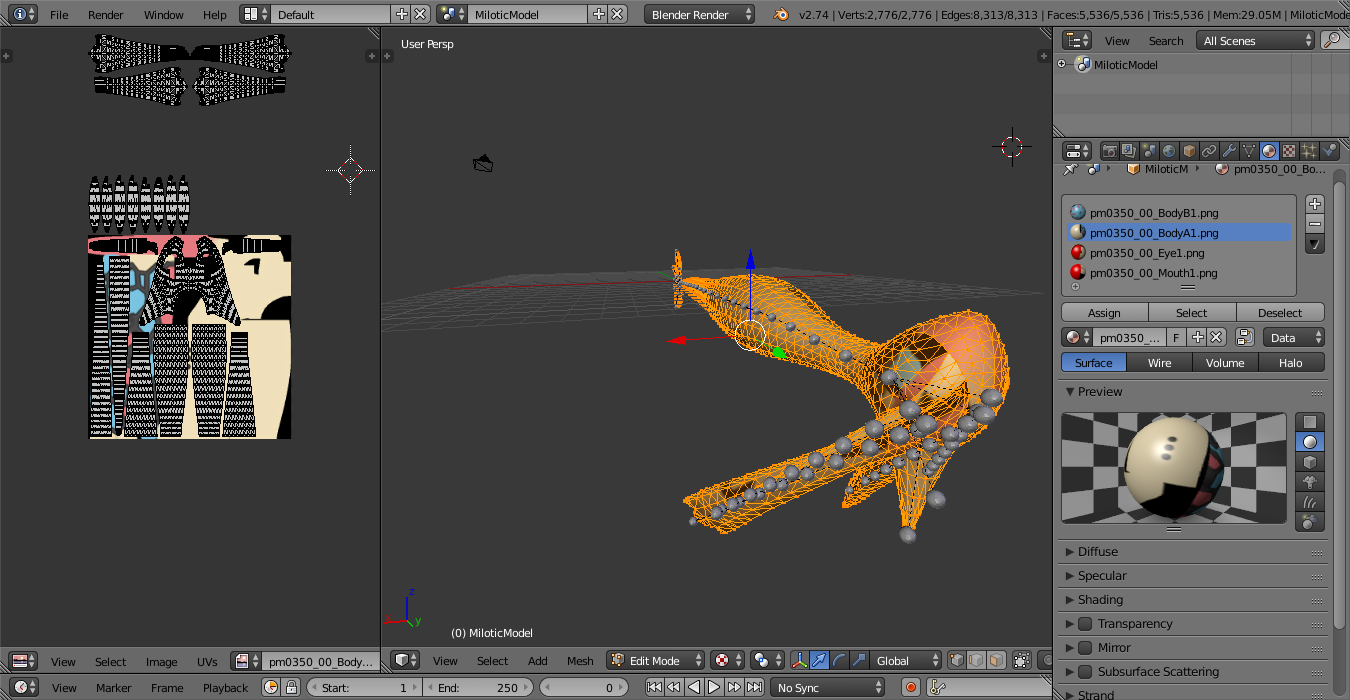Viewport: 1350px width, 700px height.
Task: Select pm0350_00_Eye1.png material slot
Action: tap(1179, 252)
